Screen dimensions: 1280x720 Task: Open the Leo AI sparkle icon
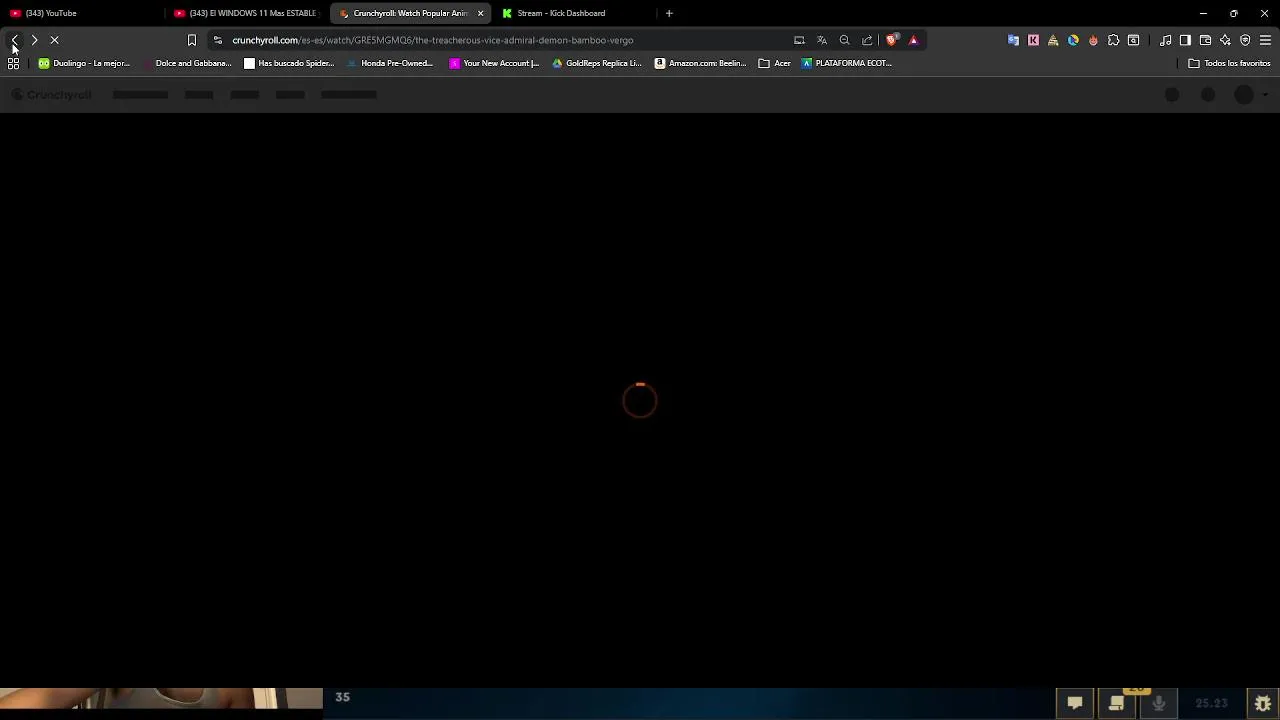(x=1225, y=40)
